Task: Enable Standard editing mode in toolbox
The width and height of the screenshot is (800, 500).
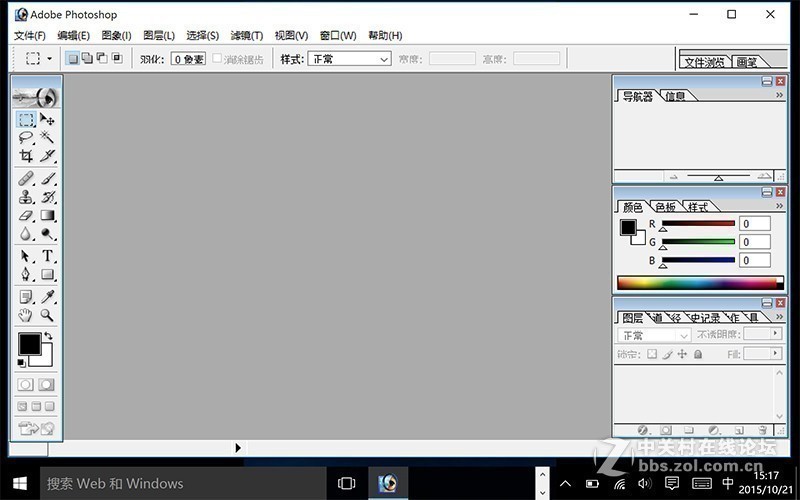Action: 26,385
